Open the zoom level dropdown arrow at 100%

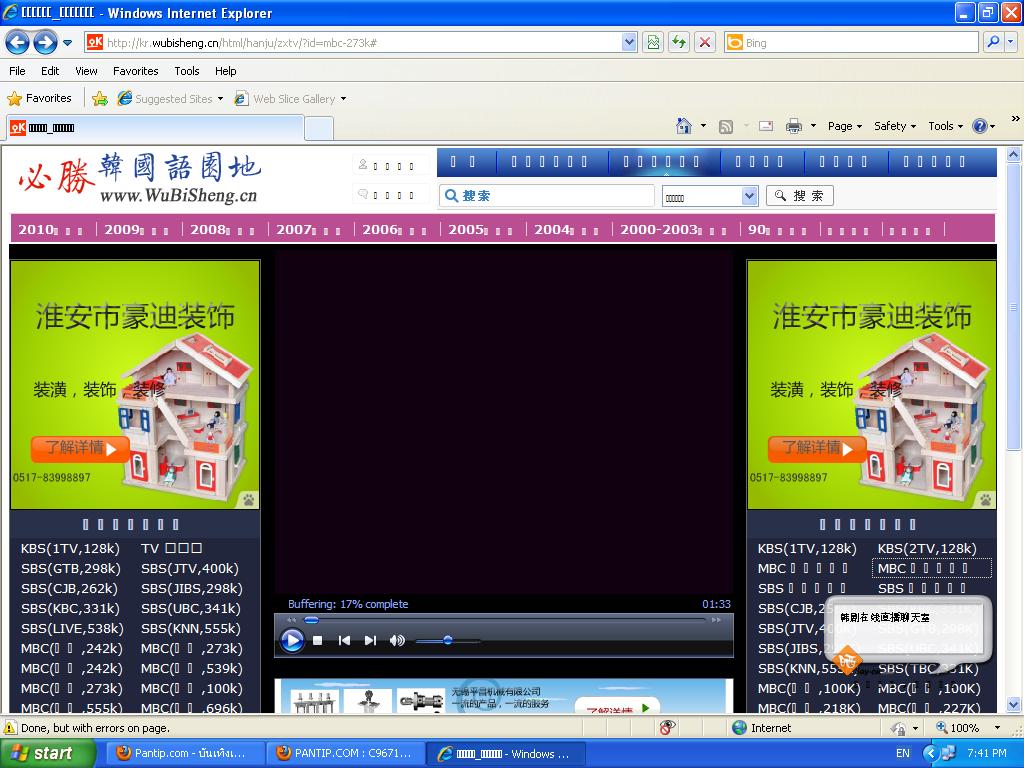point(997,728)
